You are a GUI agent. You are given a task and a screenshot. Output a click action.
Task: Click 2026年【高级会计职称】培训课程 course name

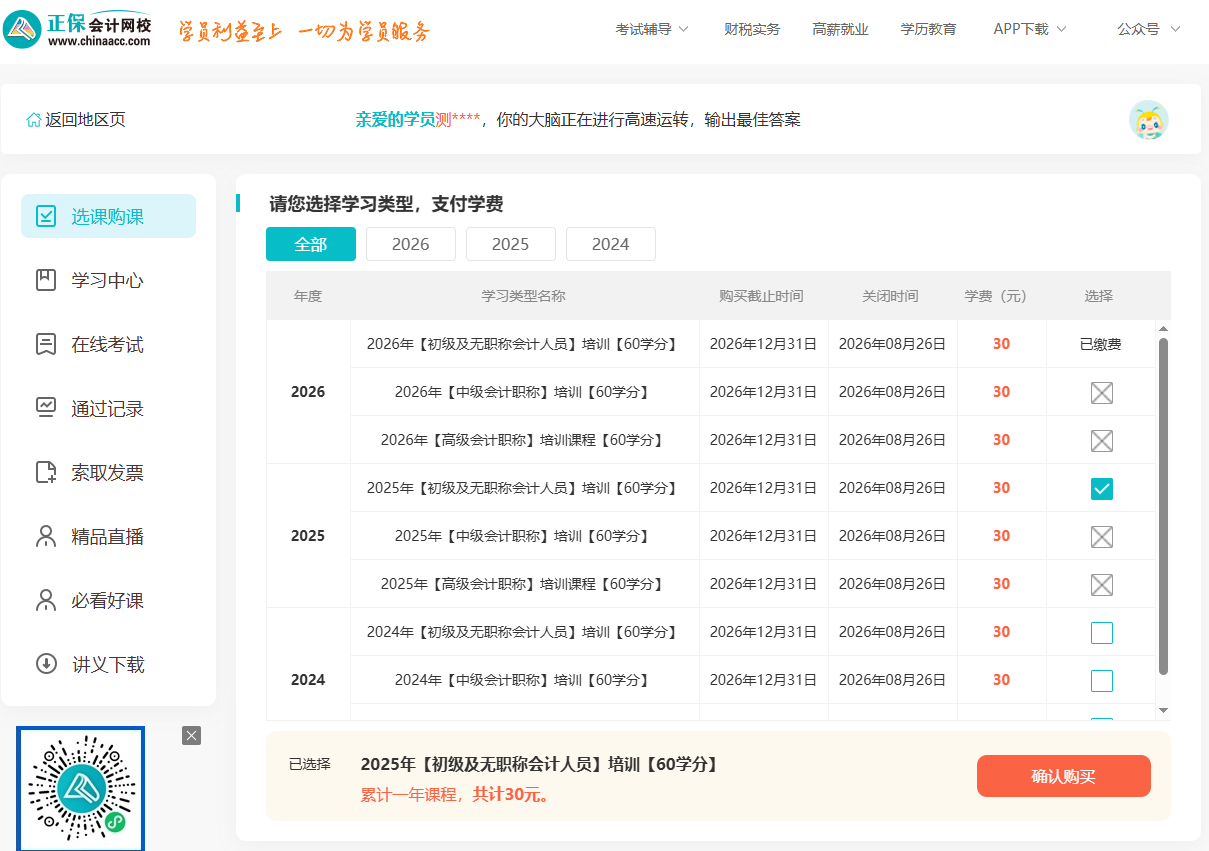click(x=524, y=440)
